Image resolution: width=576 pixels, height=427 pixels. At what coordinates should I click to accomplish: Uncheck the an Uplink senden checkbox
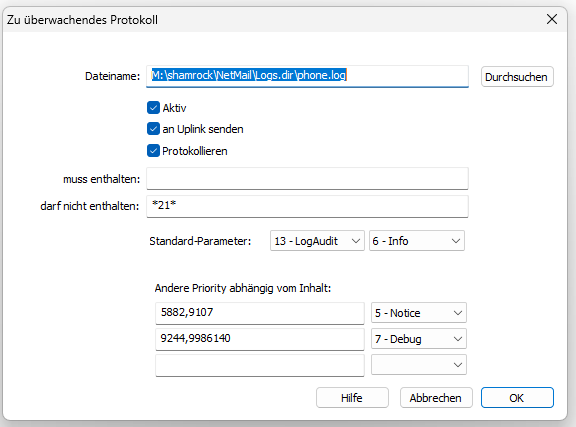point(153,129)
